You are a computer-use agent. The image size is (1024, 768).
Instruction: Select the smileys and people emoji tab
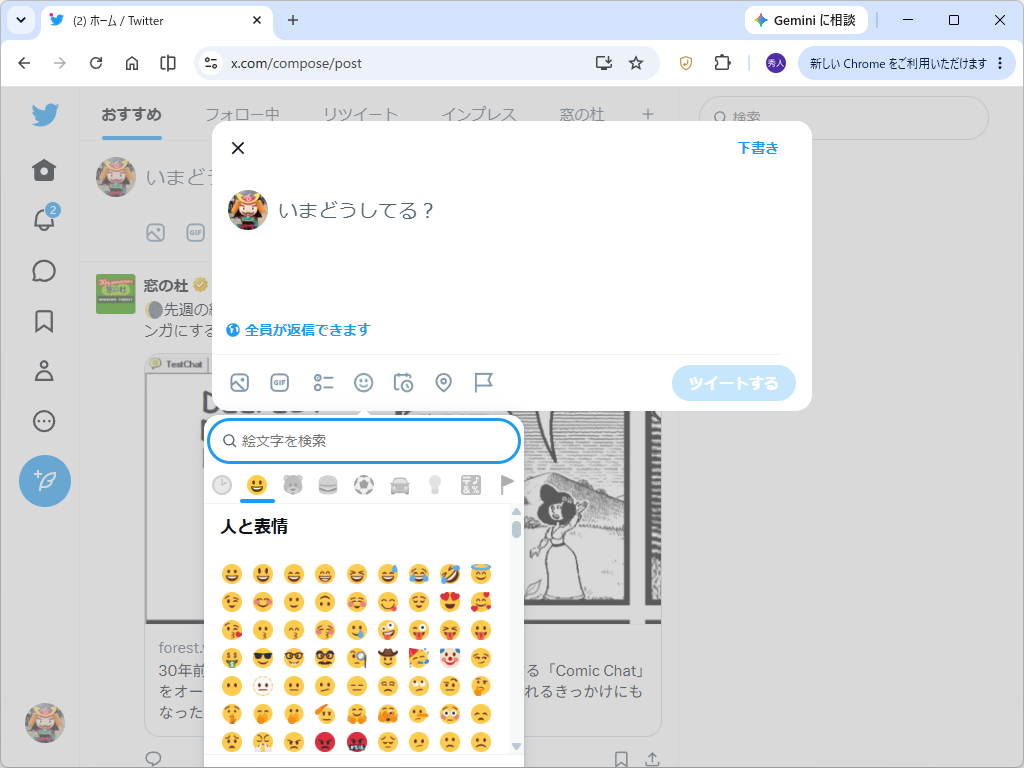tap(257, 485)
